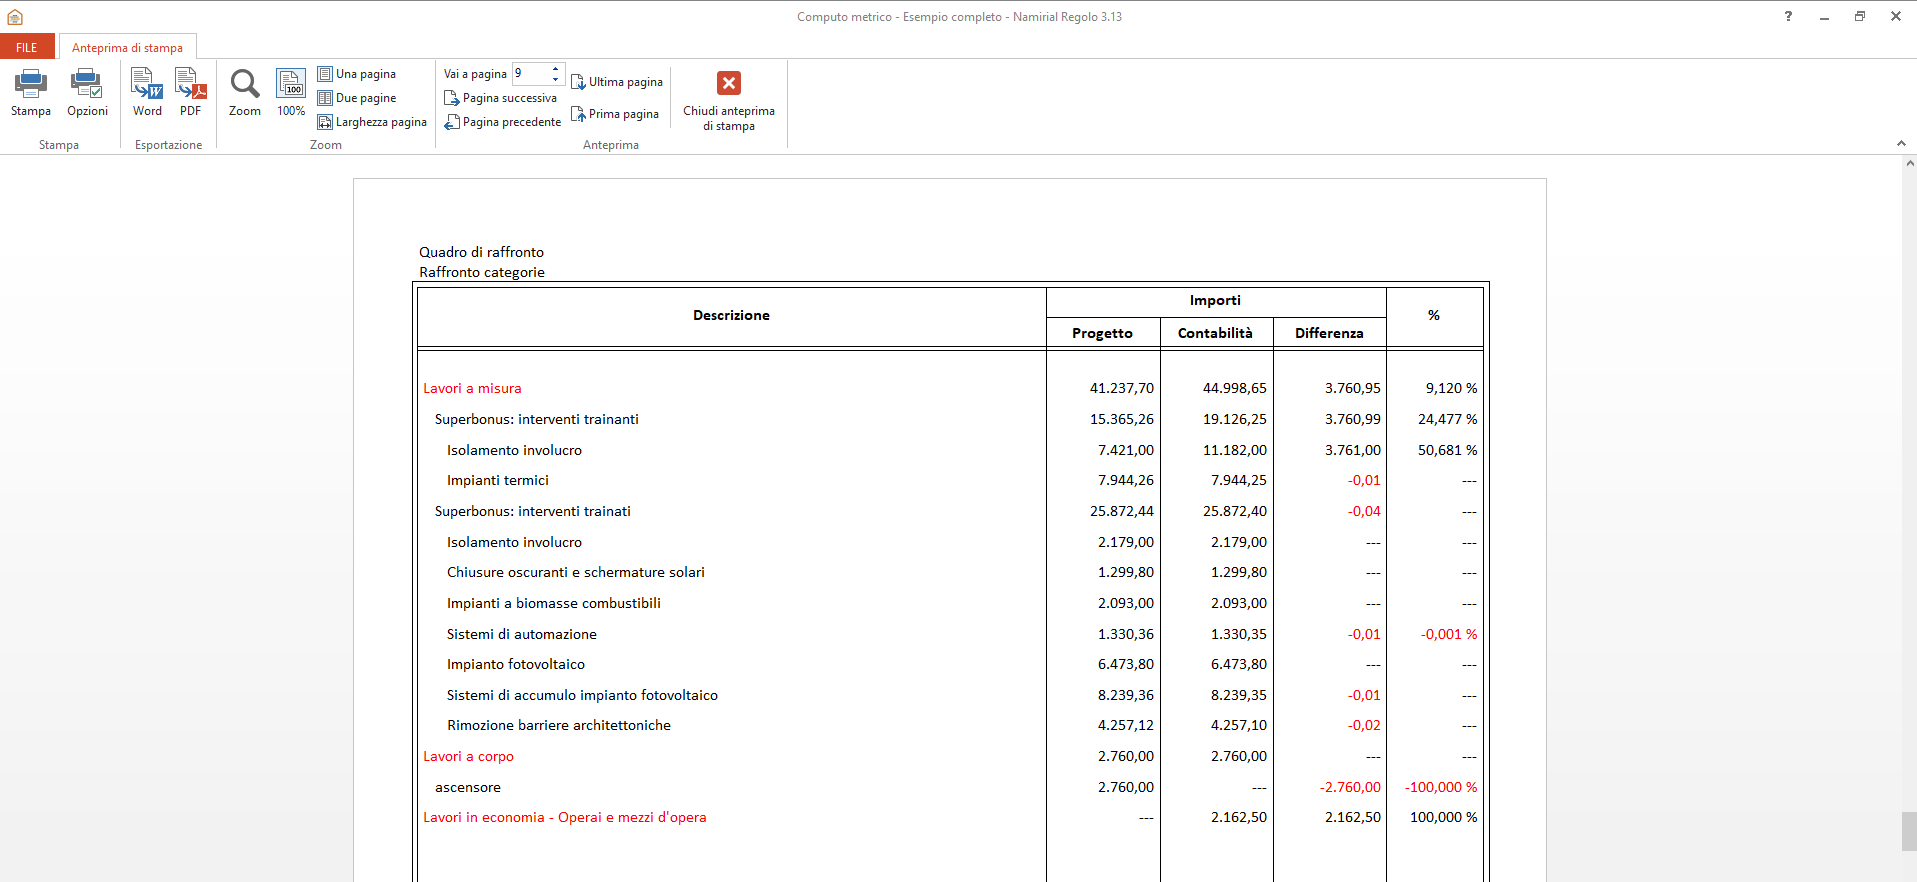The height and width of the screenshot is (882, 1917).
Task: Jump to Prima pagina
Action: coord(615,114)
